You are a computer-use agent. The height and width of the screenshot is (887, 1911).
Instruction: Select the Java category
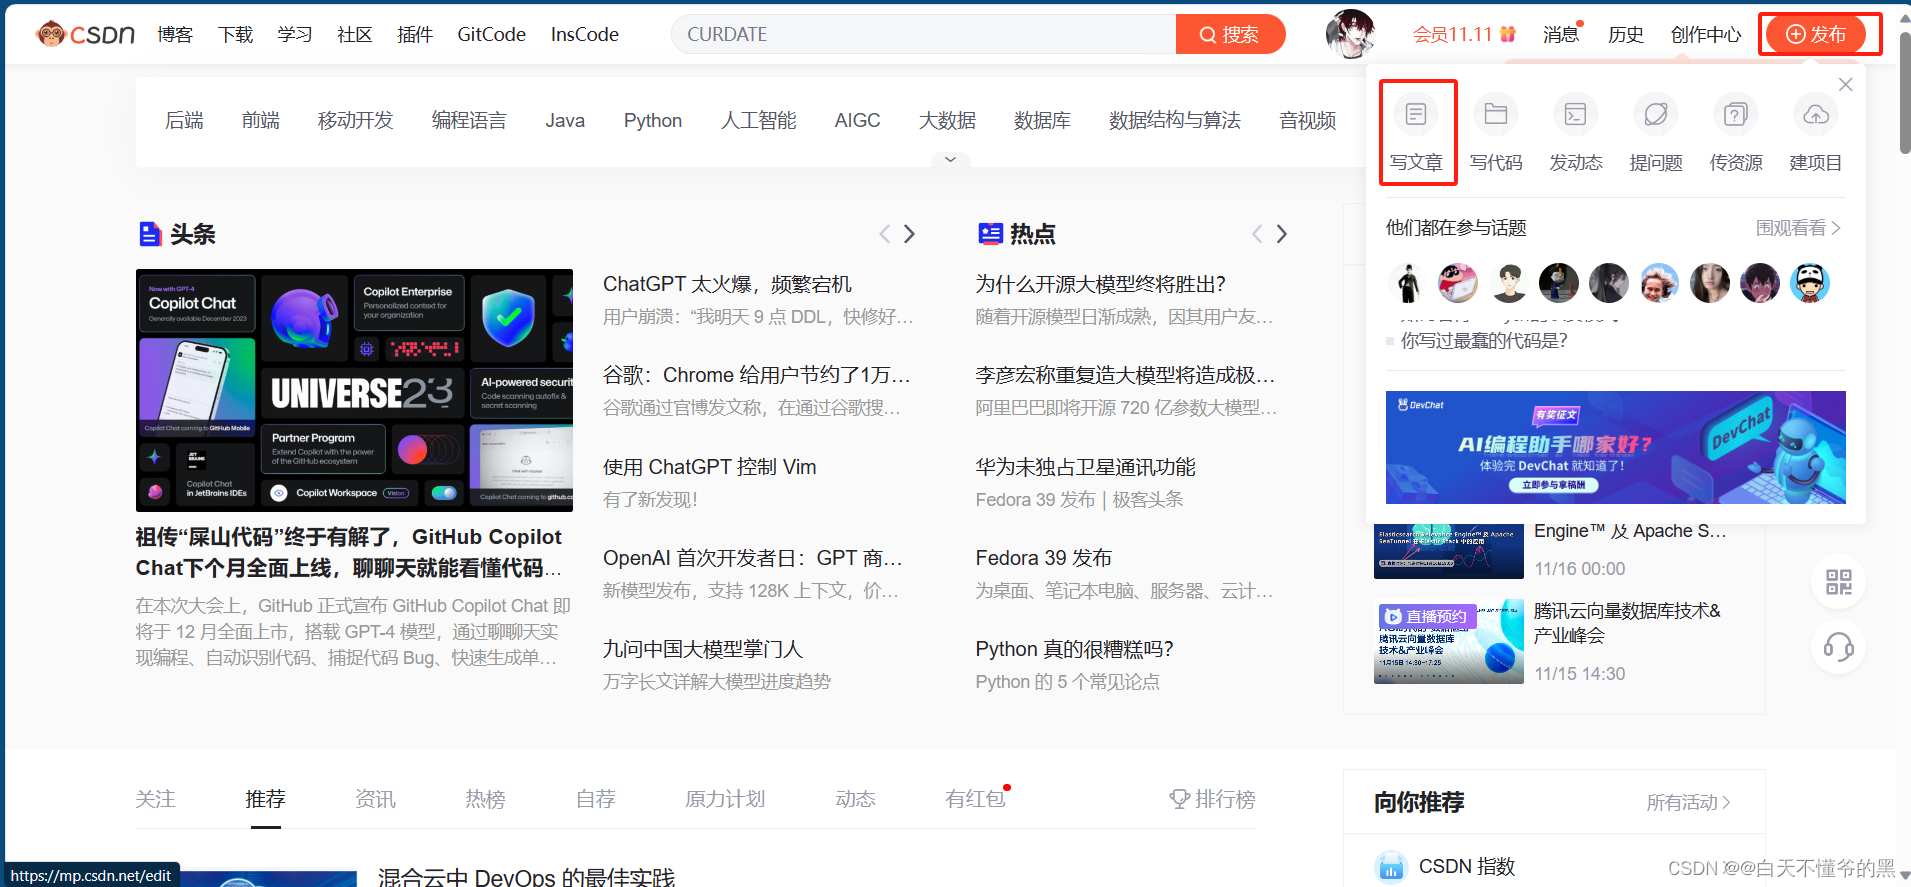(565, 120)
